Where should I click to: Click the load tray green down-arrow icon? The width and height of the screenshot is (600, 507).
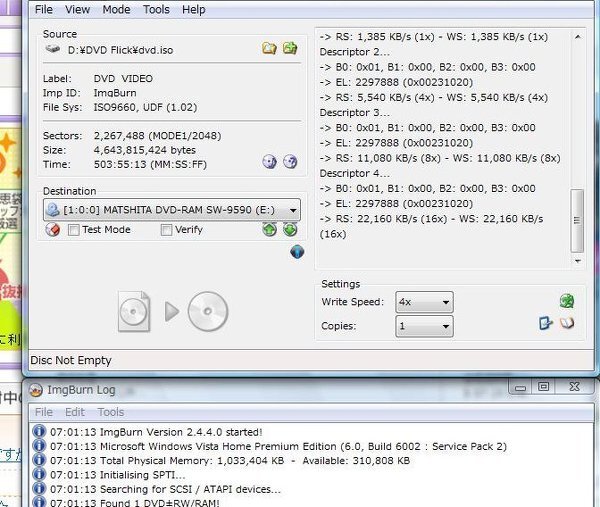pos(290,230)
